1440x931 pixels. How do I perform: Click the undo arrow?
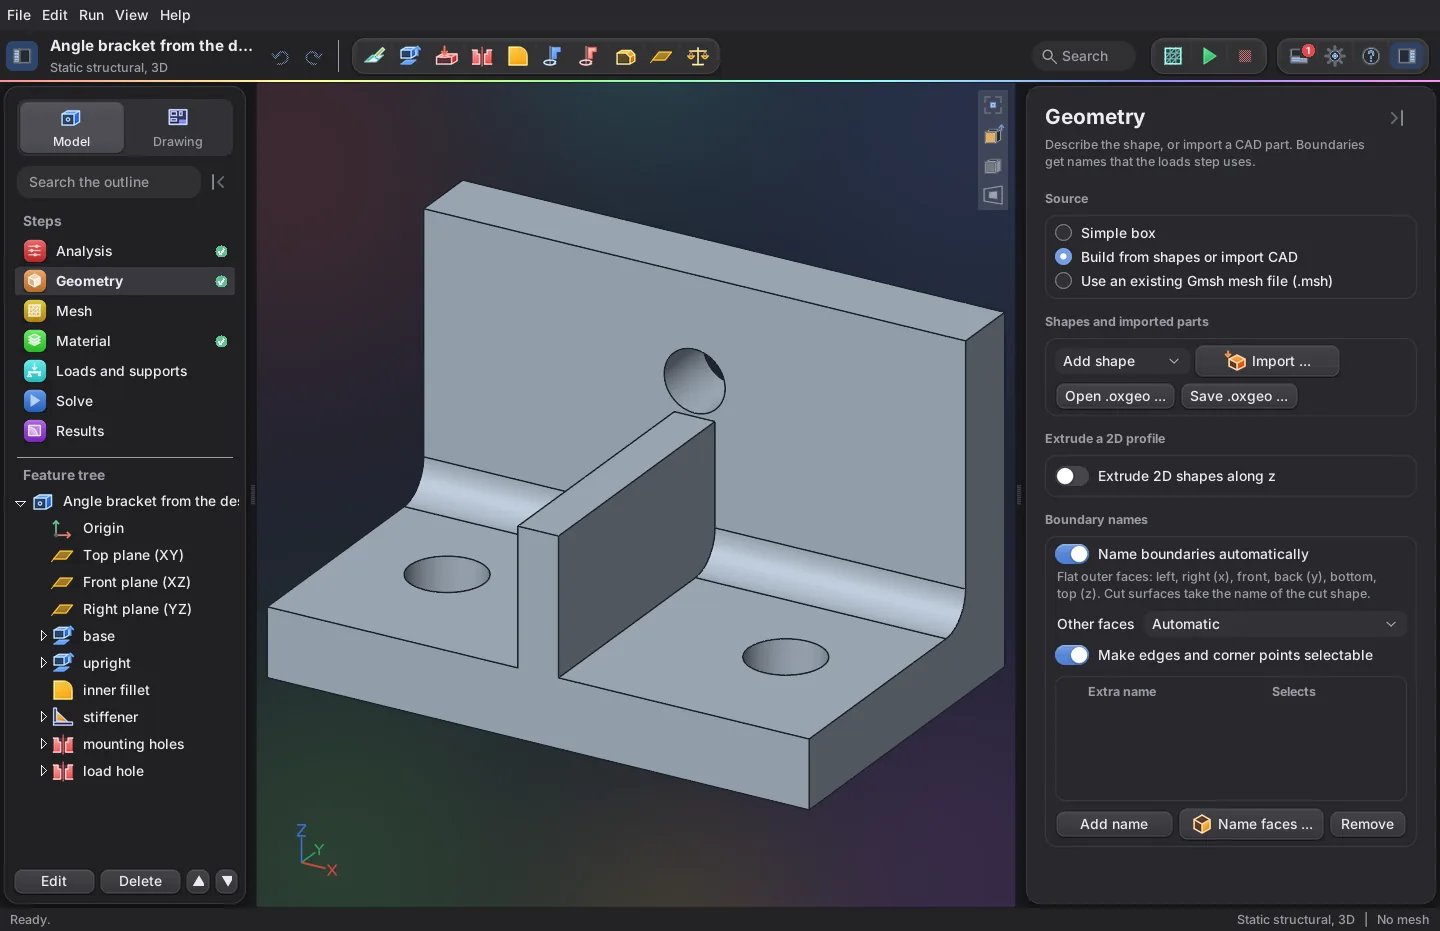pos(280,57)
